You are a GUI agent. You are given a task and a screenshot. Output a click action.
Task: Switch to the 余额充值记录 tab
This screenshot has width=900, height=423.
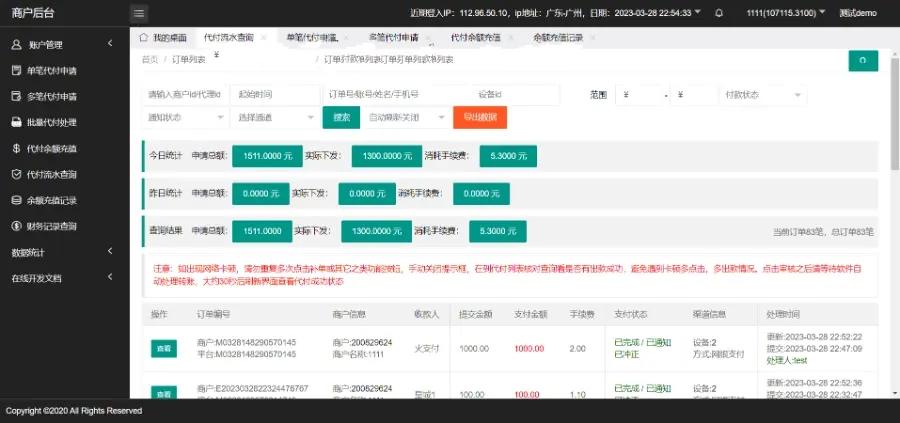coord(558,38)
